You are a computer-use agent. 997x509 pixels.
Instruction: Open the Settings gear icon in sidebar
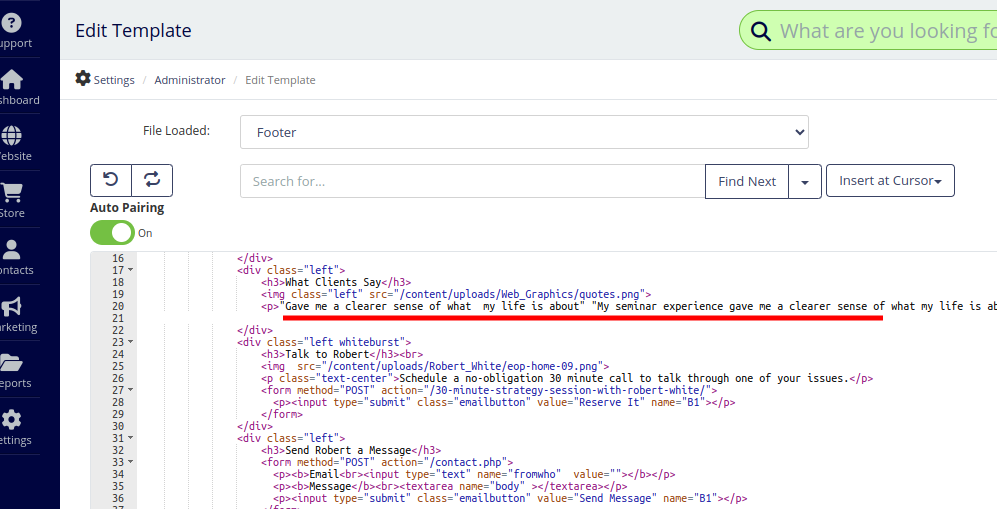11,419
